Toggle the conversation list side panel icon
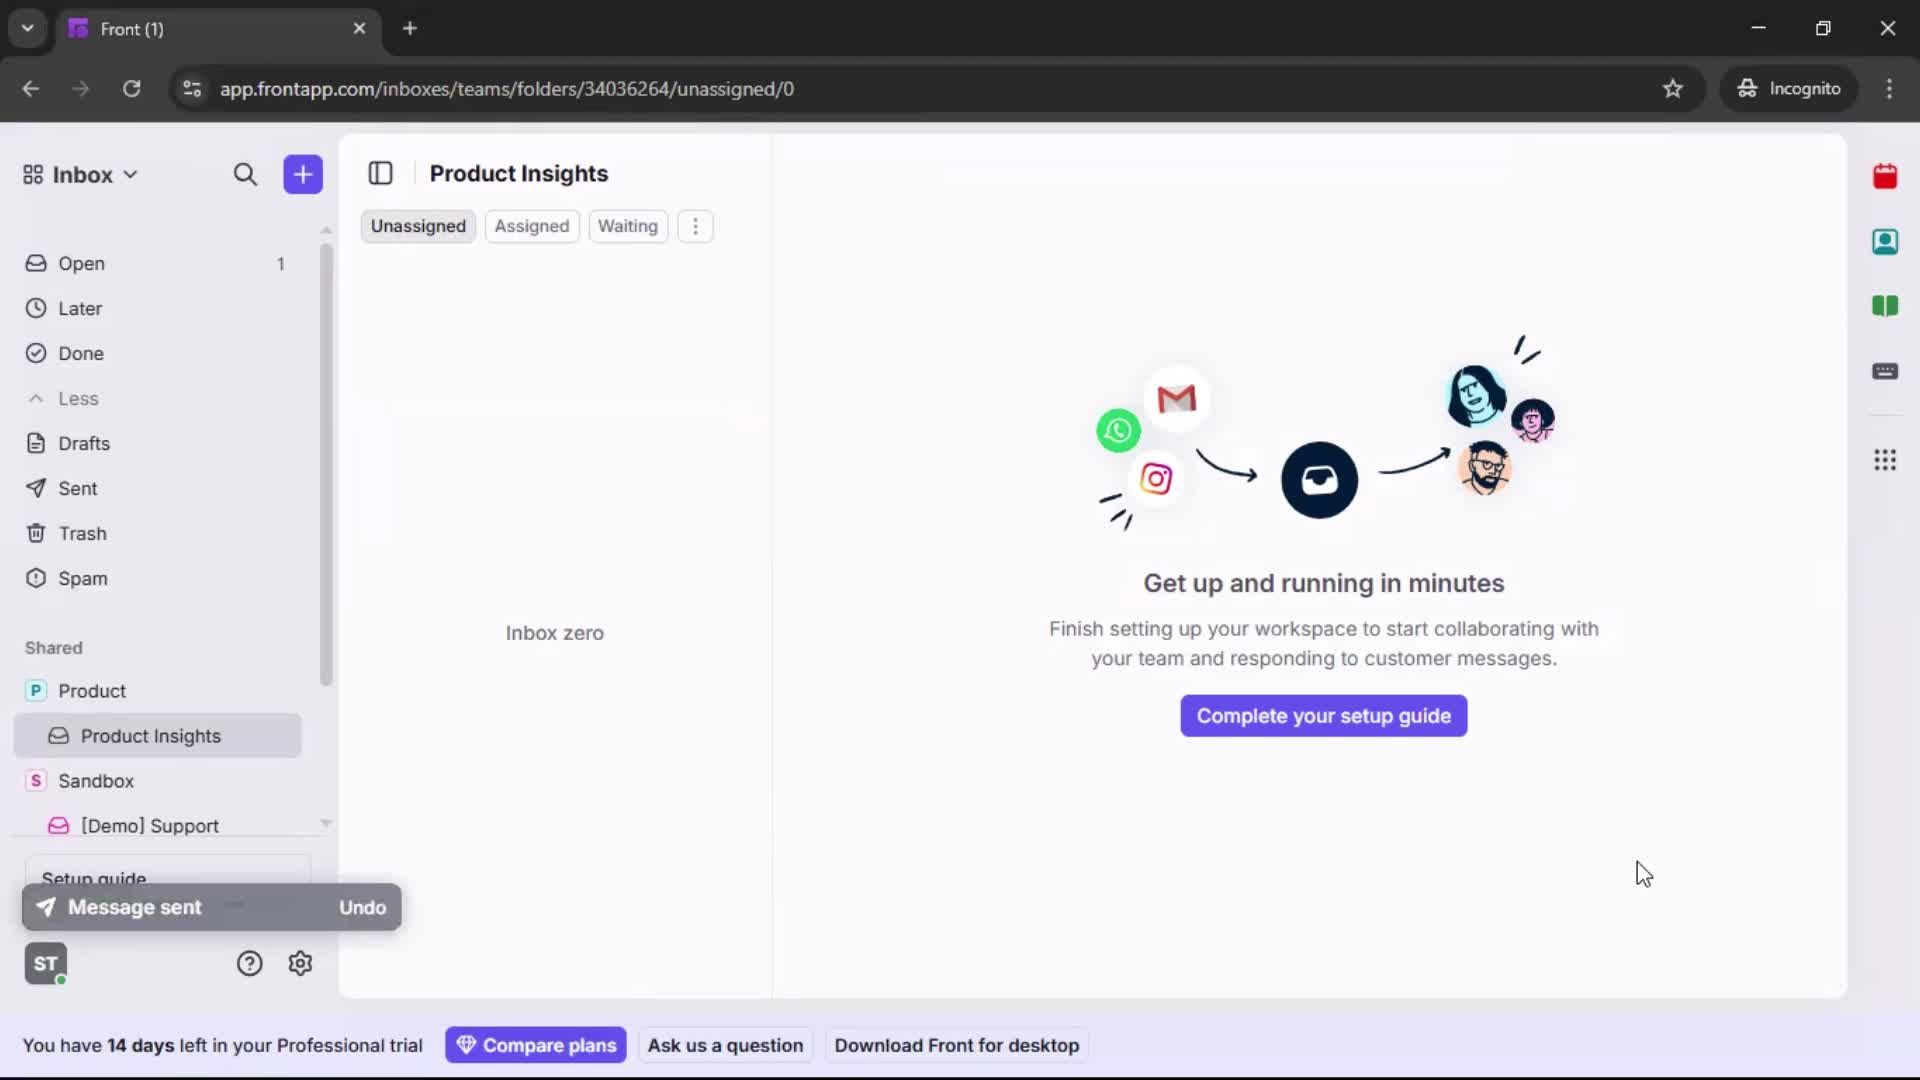The height and width of the screenshot is (1080, 1920). click(x=381, y=173)
